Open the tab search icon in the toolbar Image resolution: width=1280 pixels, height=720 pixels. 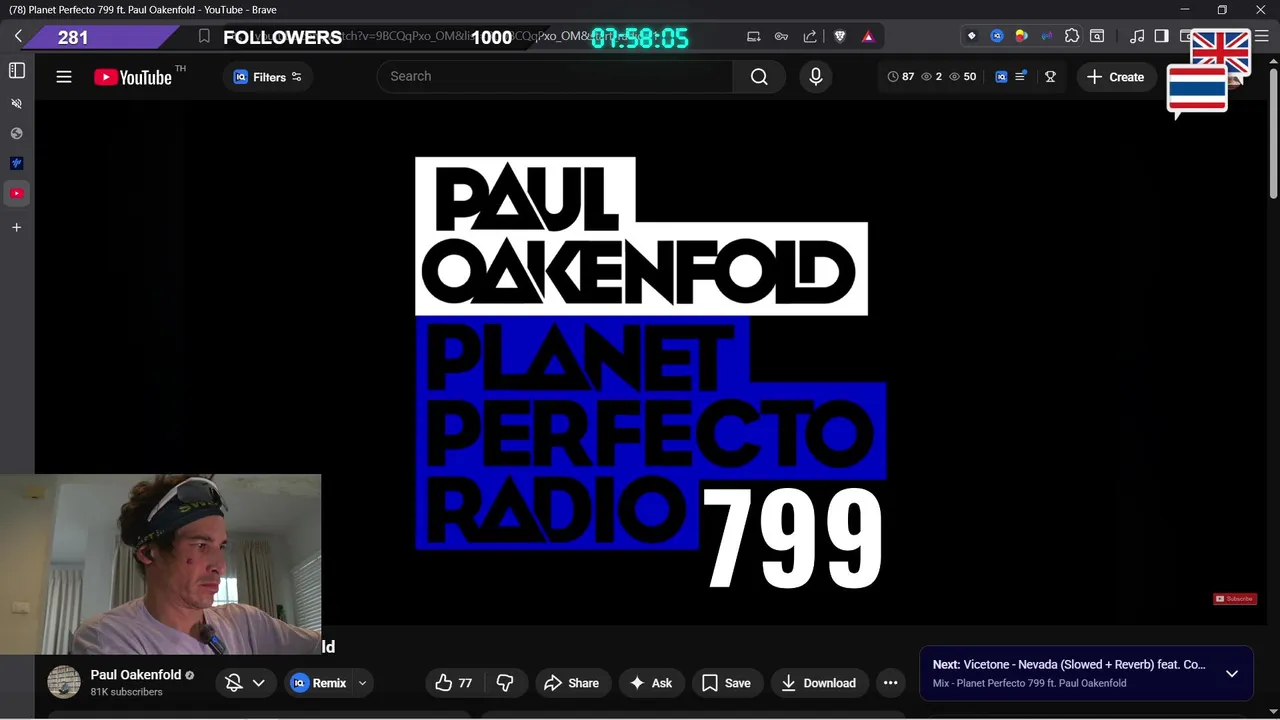(1097, 36)
